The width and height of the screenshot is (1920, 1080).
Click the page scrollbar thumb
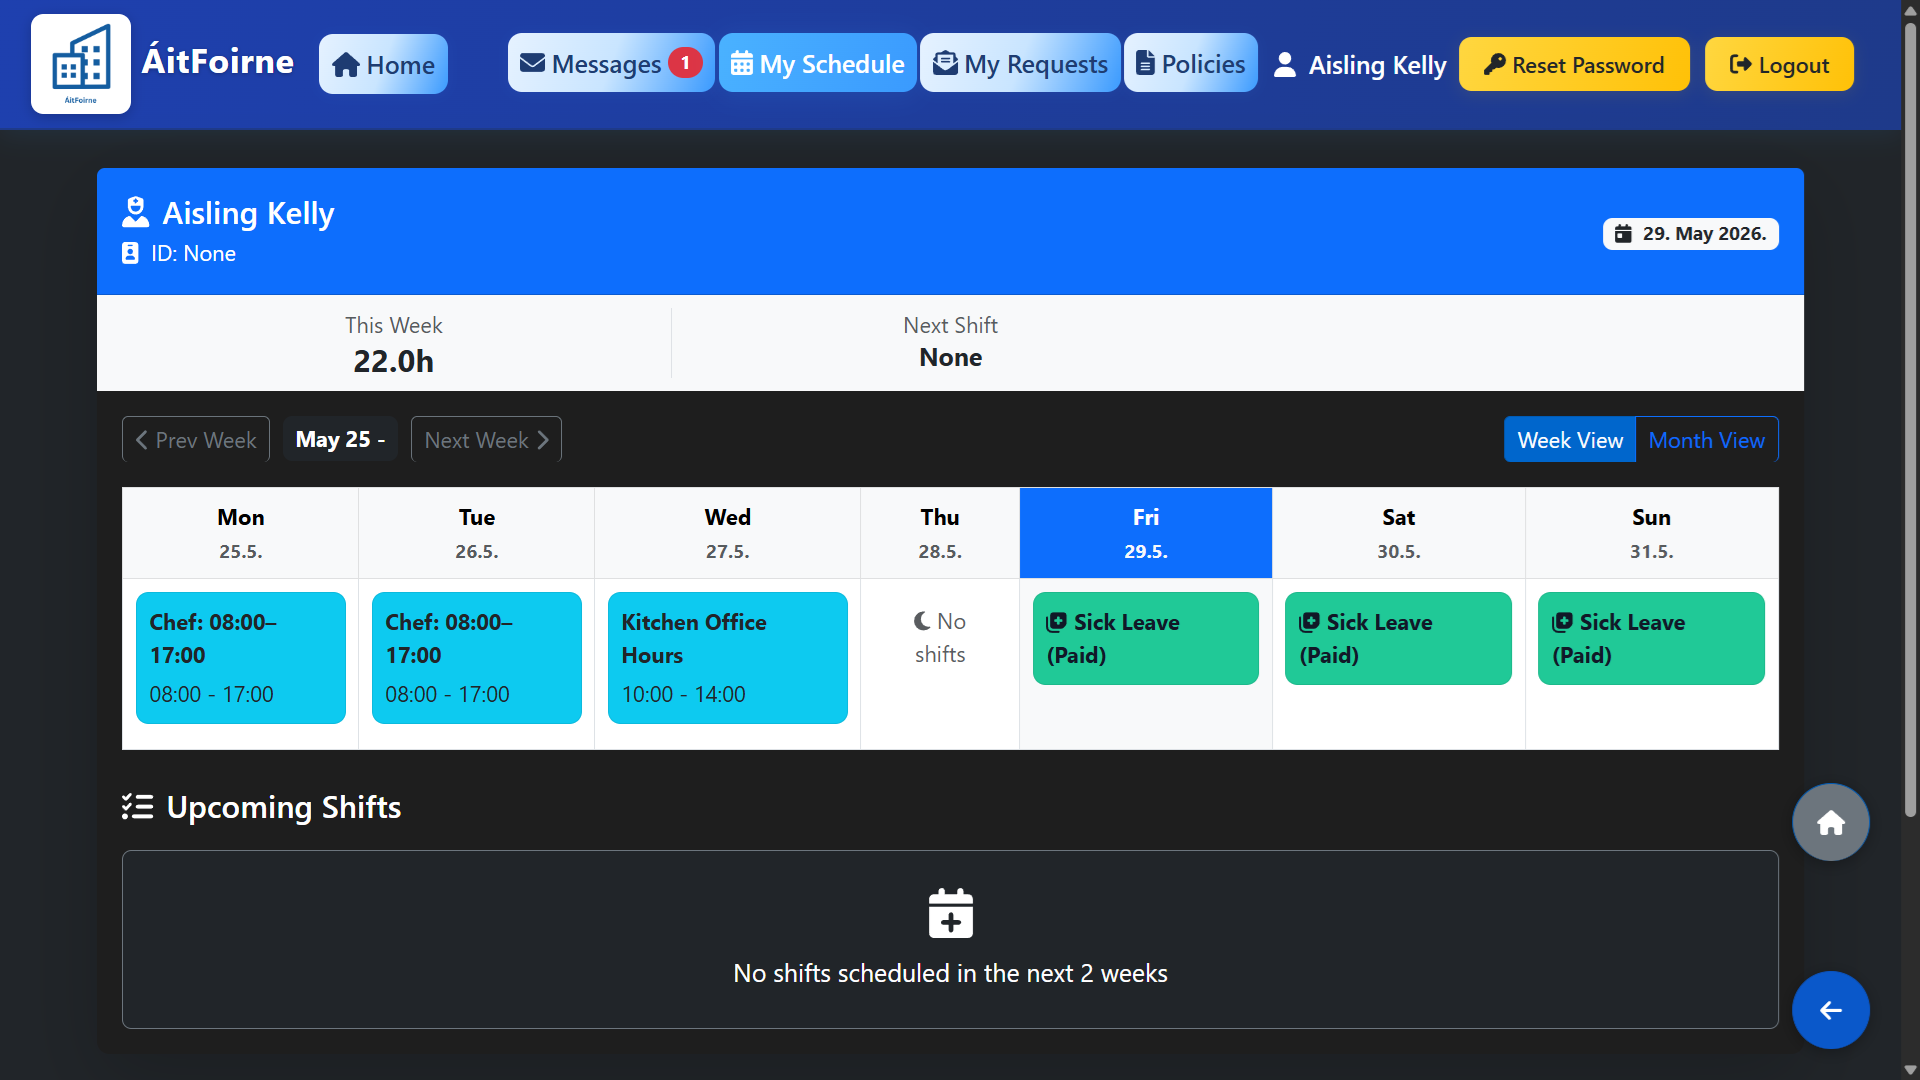pos(1910,420)
